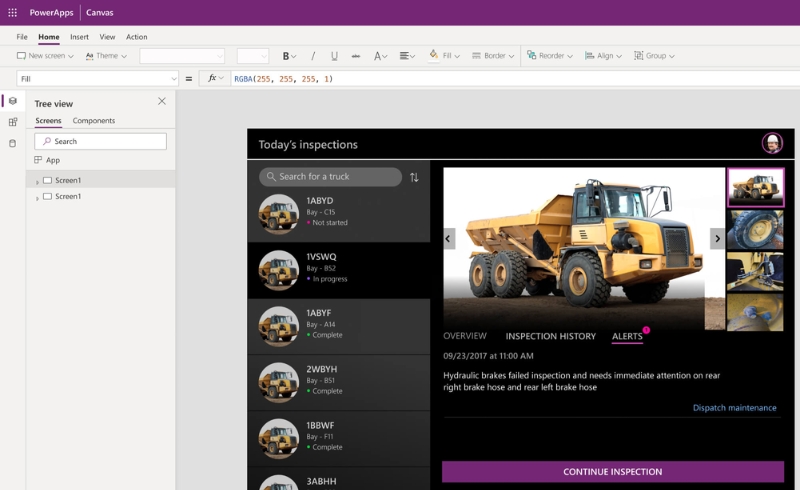Open the Reorder dropdown
800x490 pixels.
[549, 56]
